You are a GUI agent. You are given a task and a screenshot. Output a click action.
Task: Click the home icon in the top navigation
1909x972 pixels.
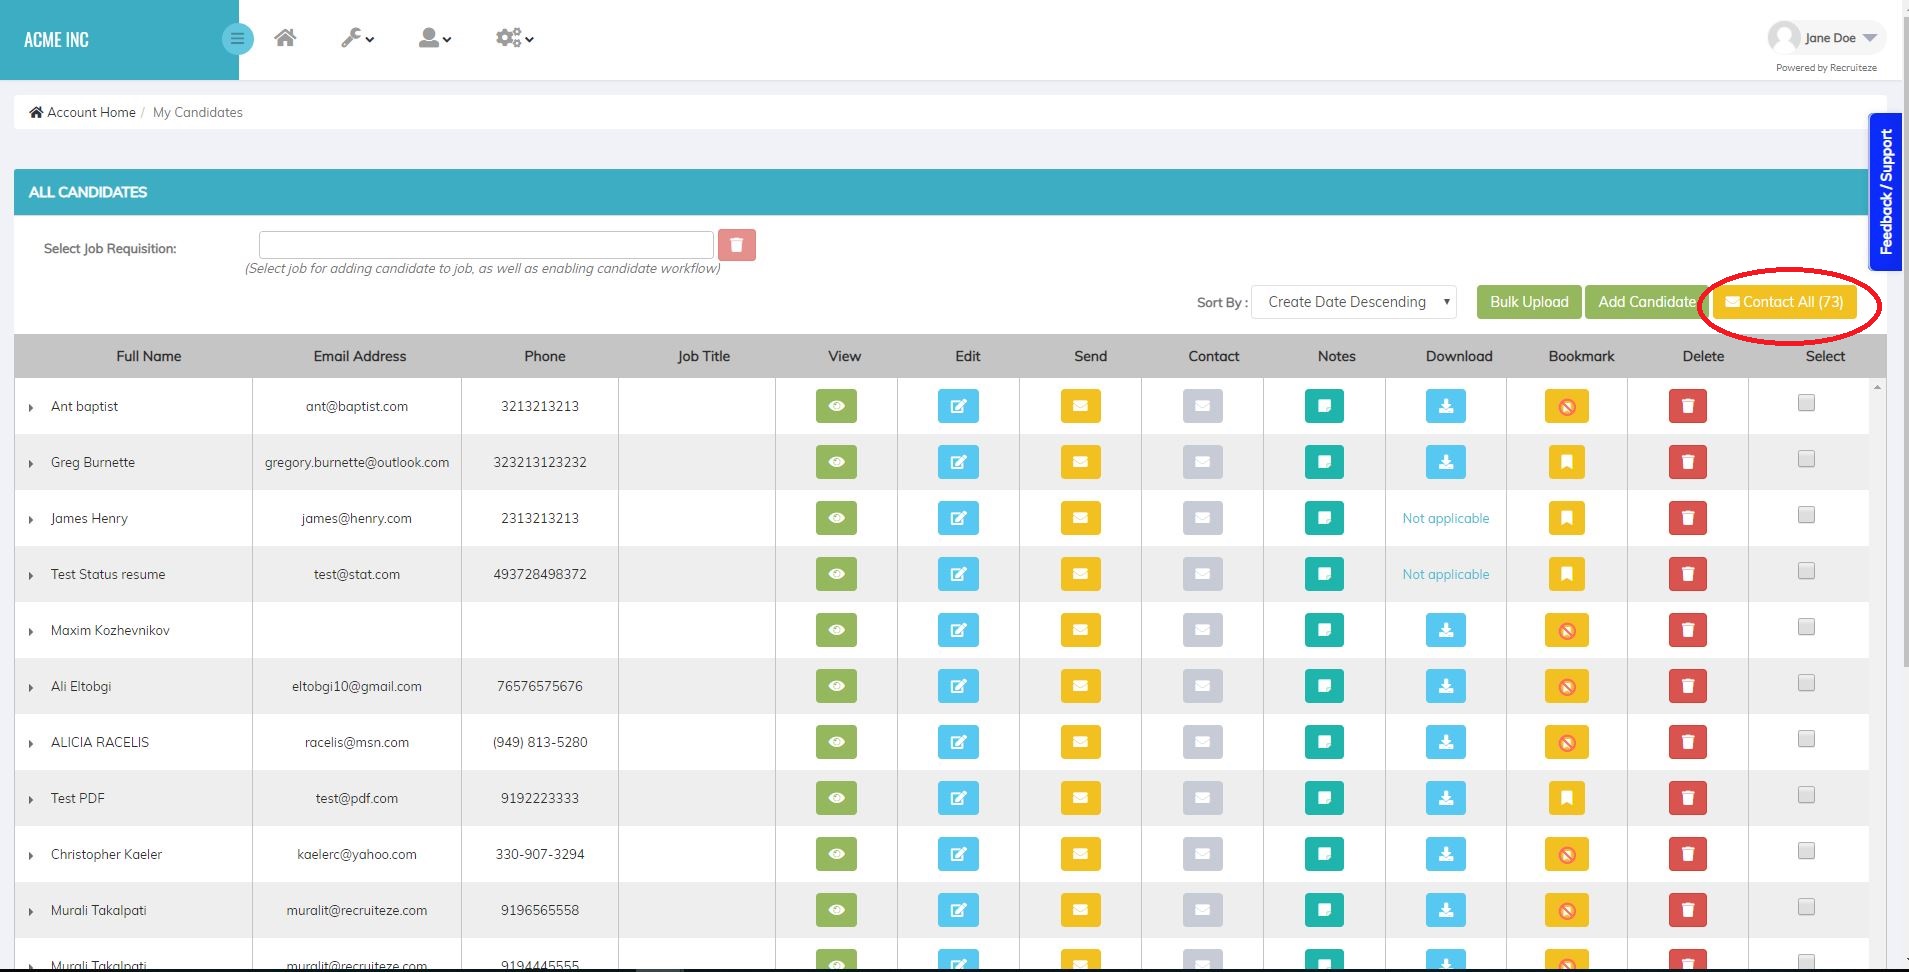(286, 37)
